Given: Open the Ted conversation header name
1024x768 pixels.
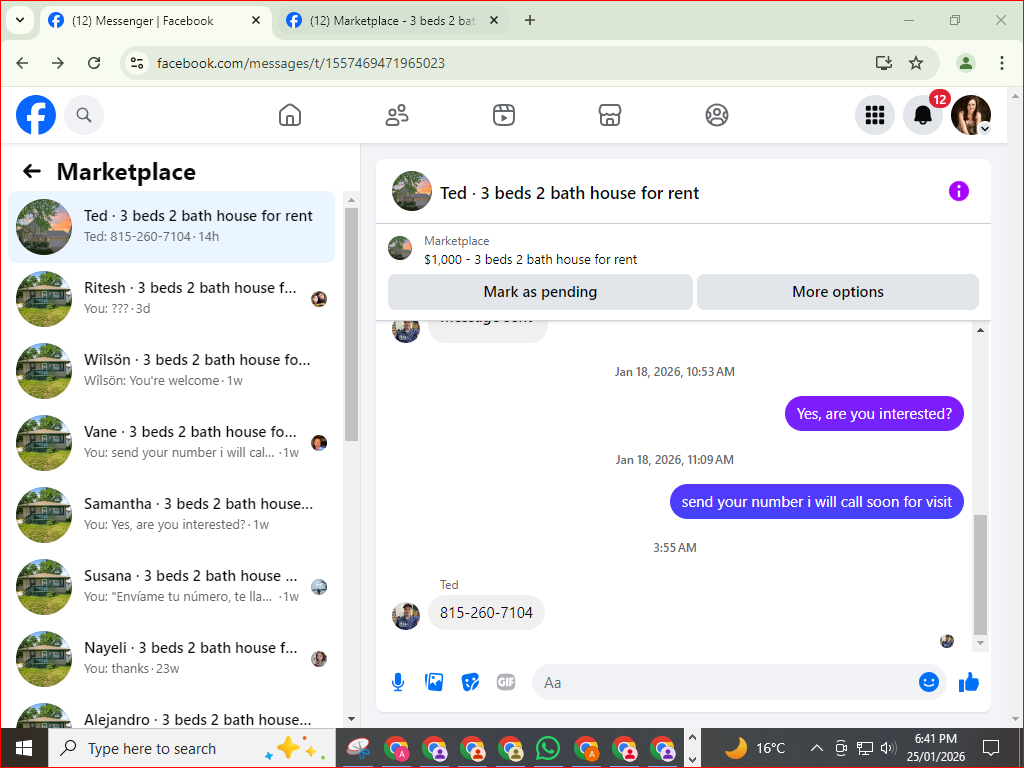Looking at the screenshot, I should click(x=569, y=193).
